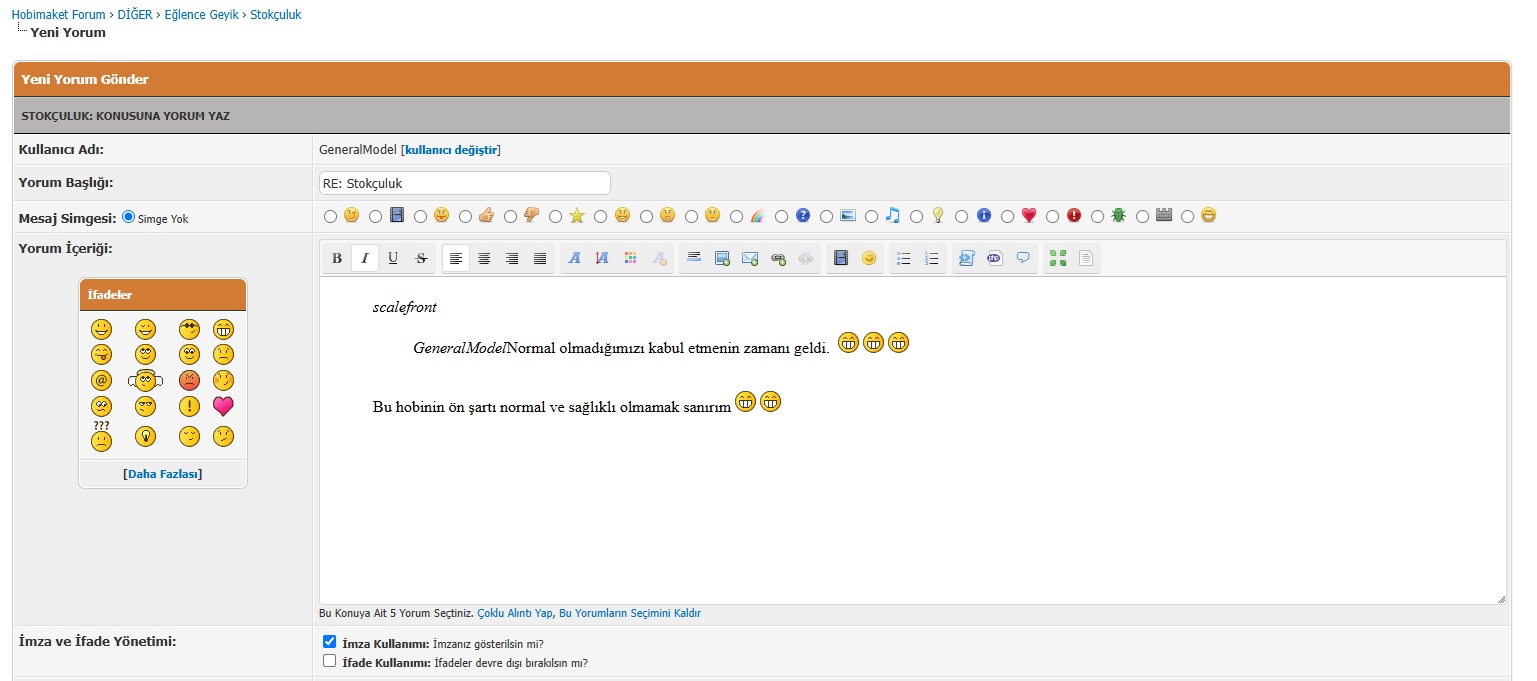The image size is (1537, 681).
Task: Open the font name dropdown
Action: (574, 259)
